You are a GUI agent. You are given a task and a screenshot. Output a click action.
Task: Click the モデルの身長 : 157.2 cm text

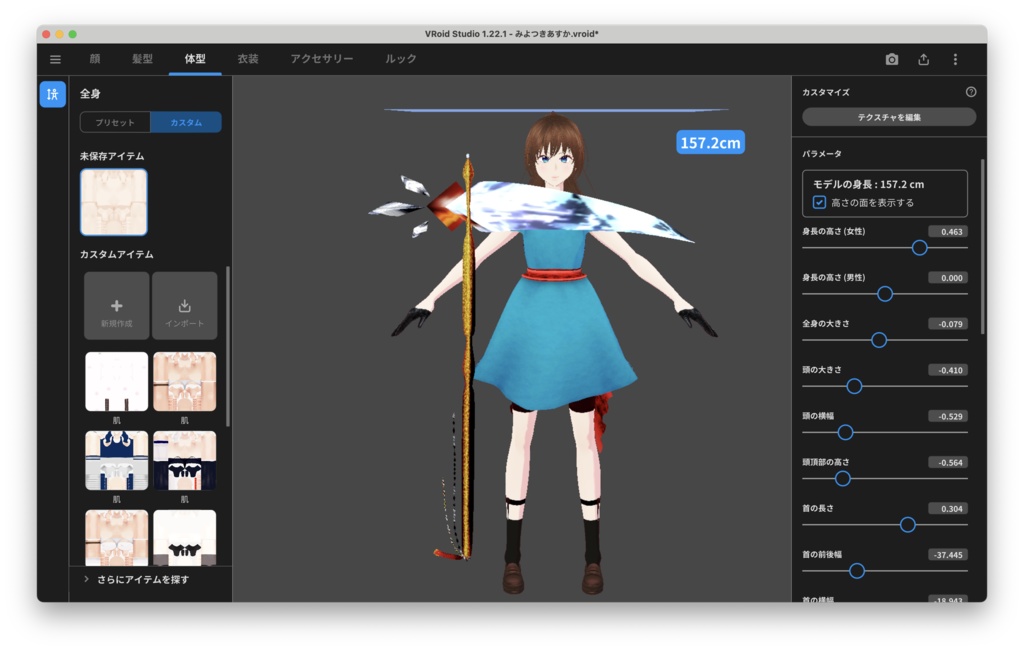pos(868,185)
